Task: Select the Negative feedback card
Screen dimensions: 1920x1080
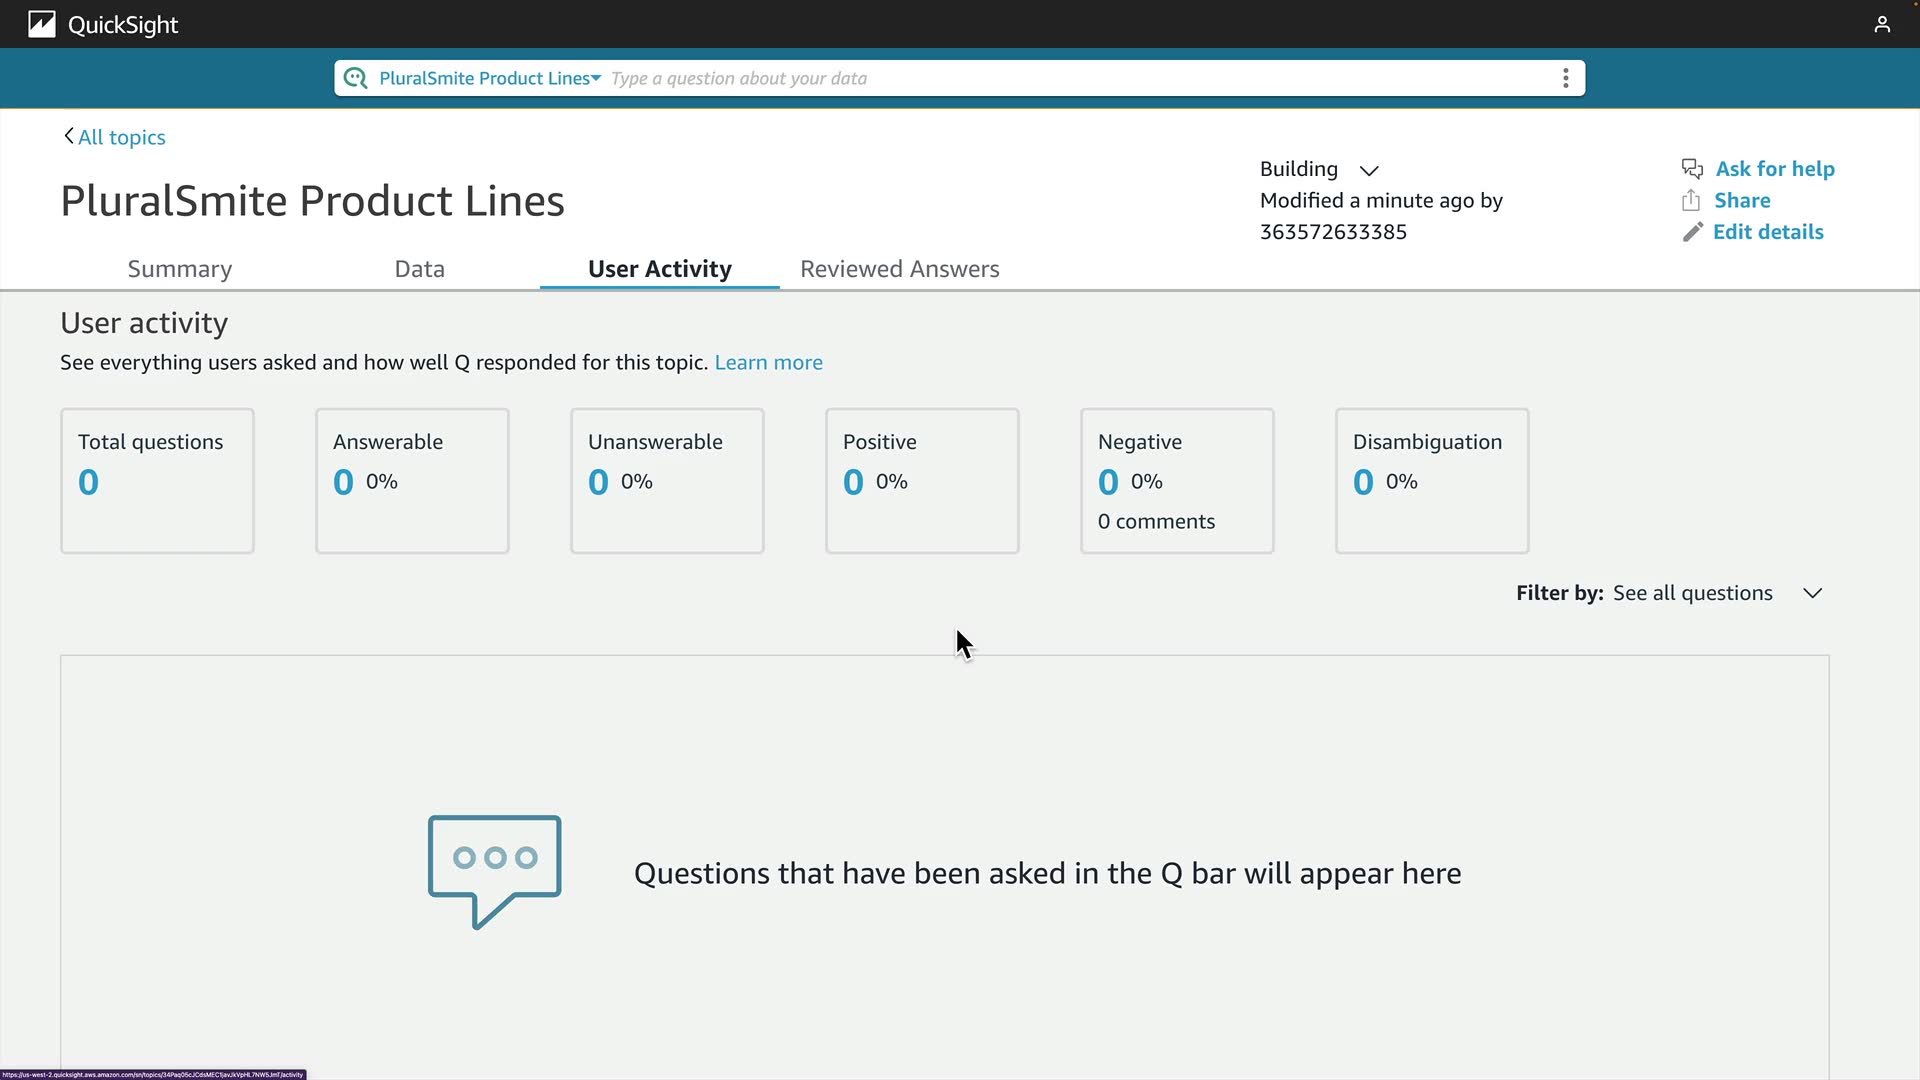Action: click(1177, 480)
